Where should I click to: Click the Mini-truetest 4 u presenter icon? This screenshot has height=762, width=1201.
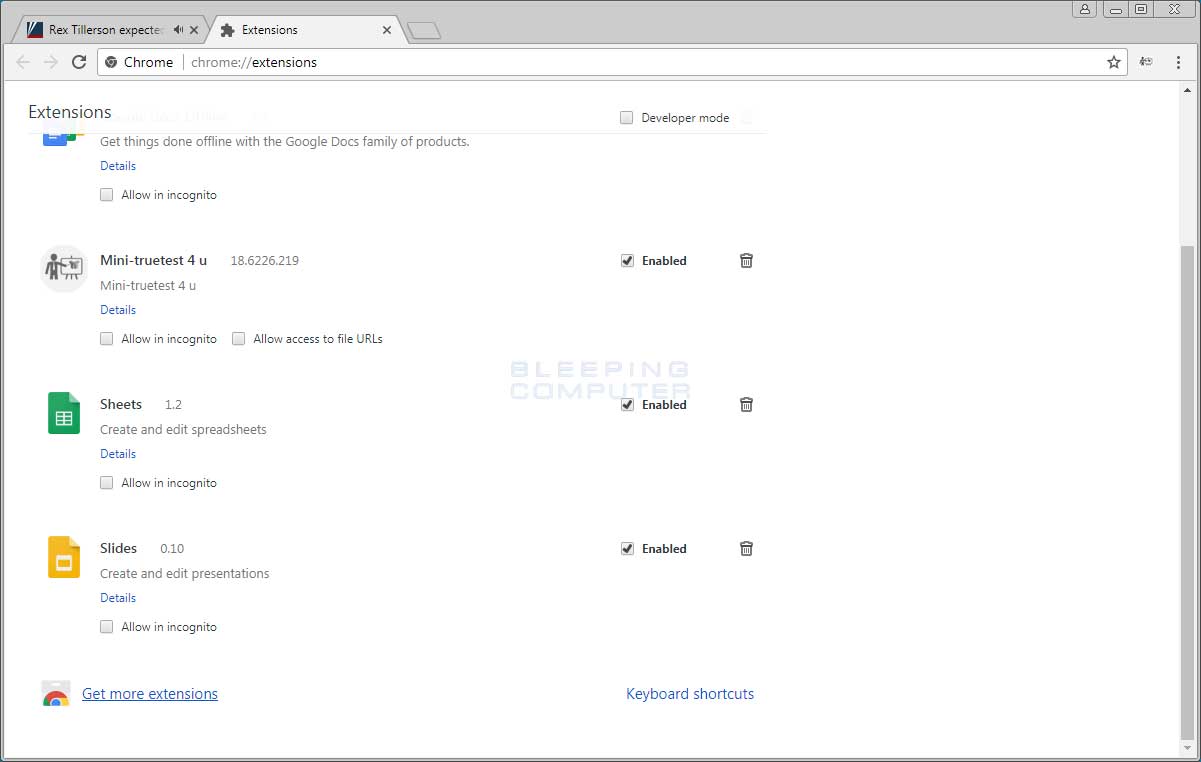[64, 268]
